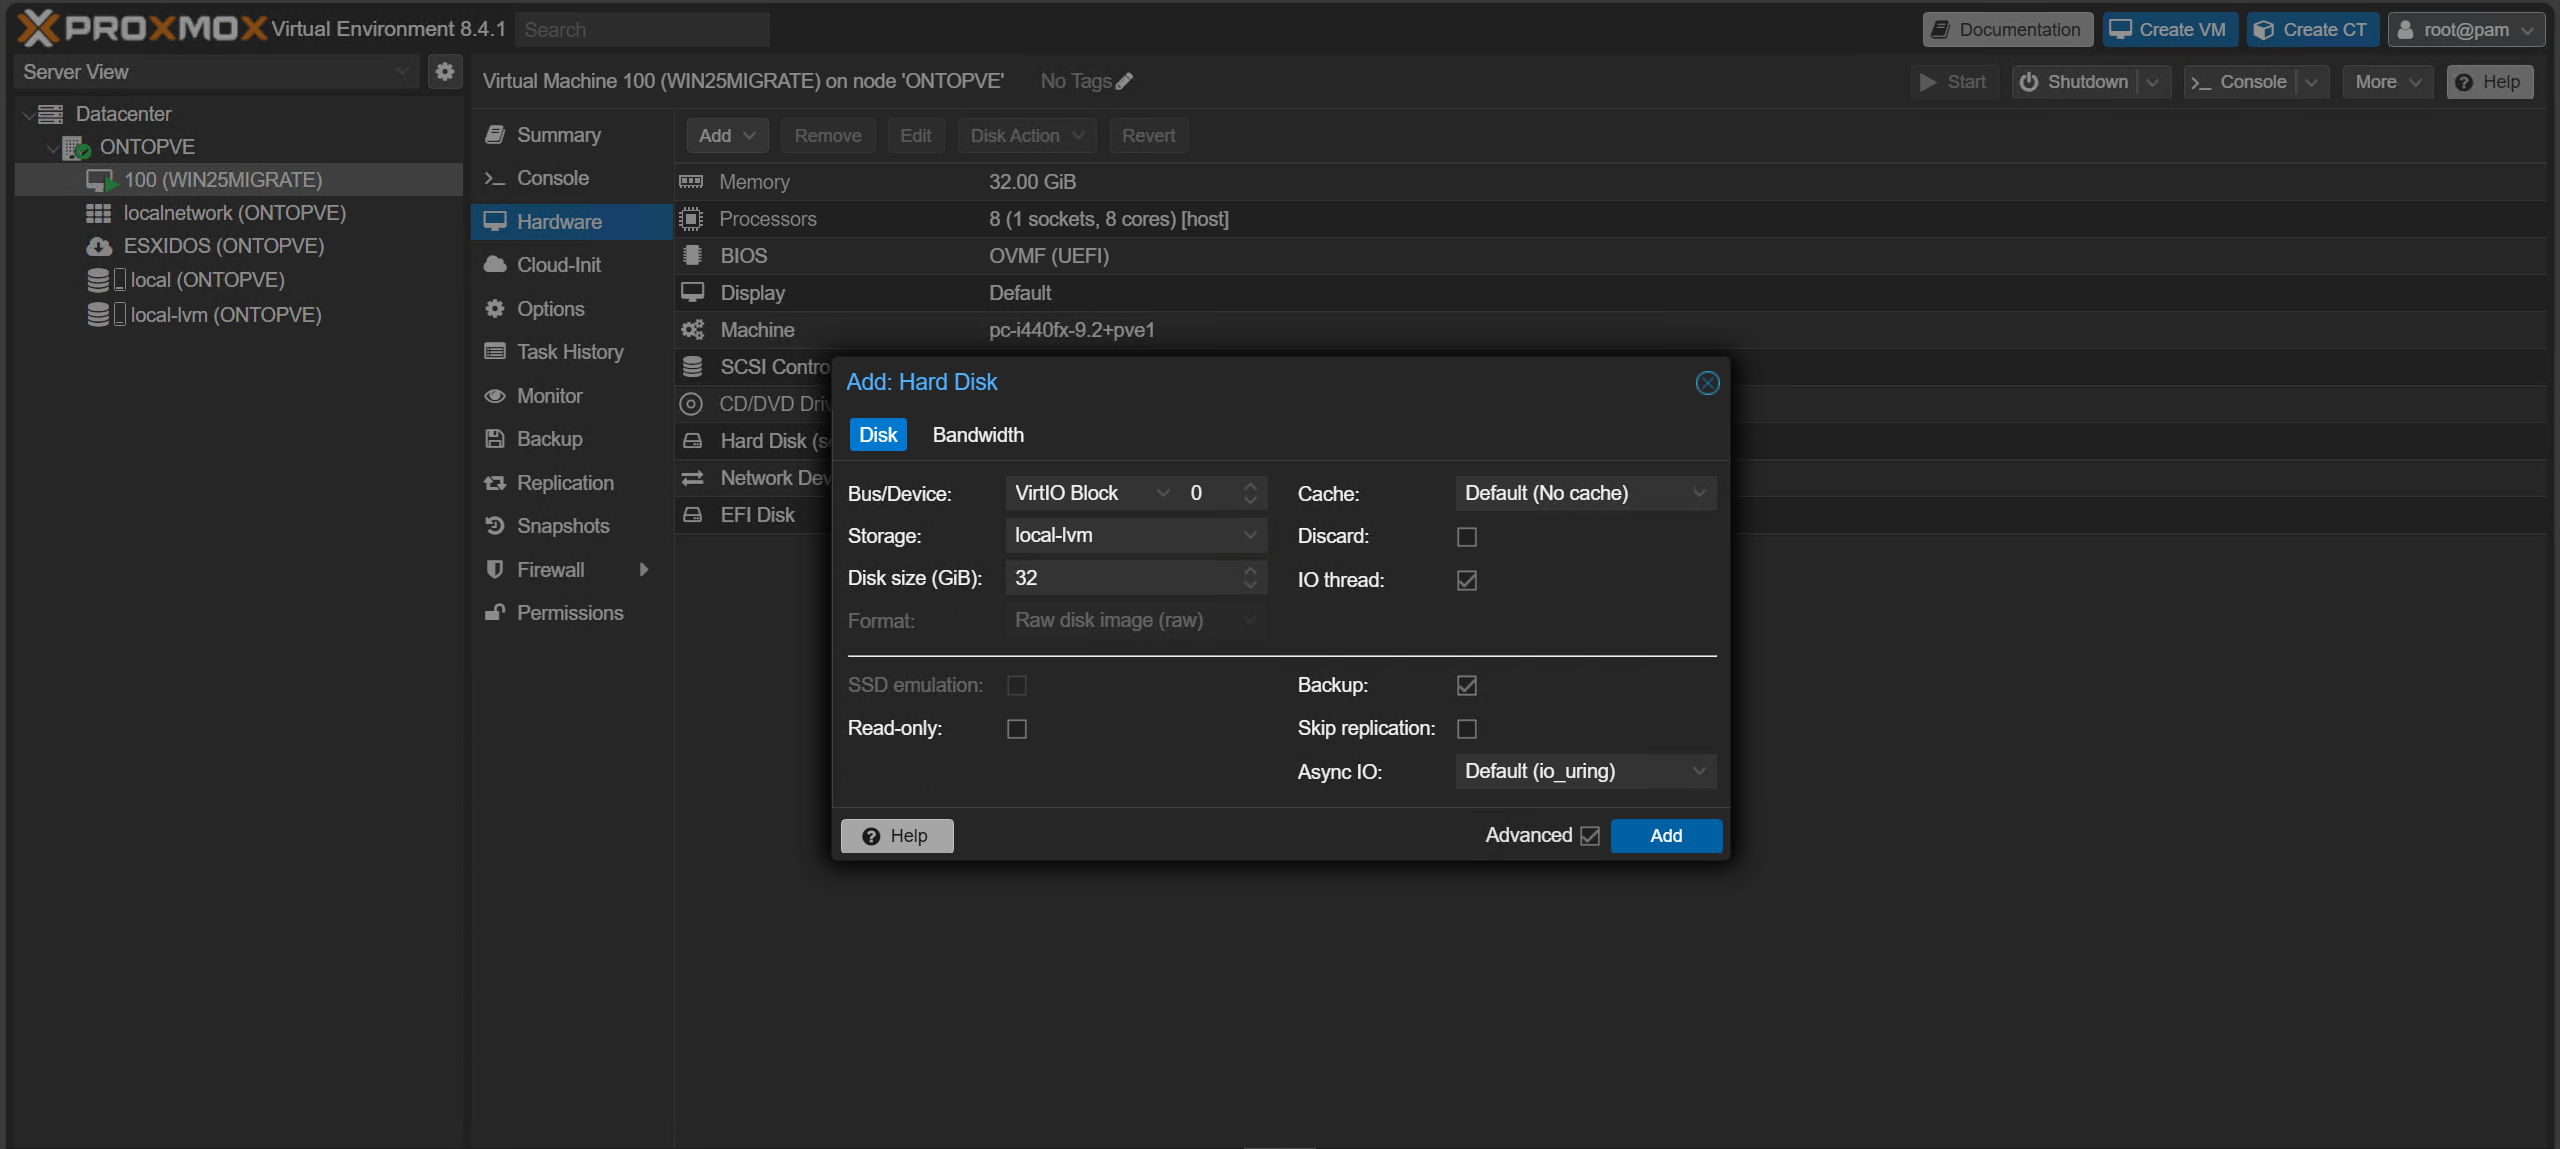Click the localnetwork grid icon
The height and width of the screenshot is (1149, 2560).
coord(98,213)
